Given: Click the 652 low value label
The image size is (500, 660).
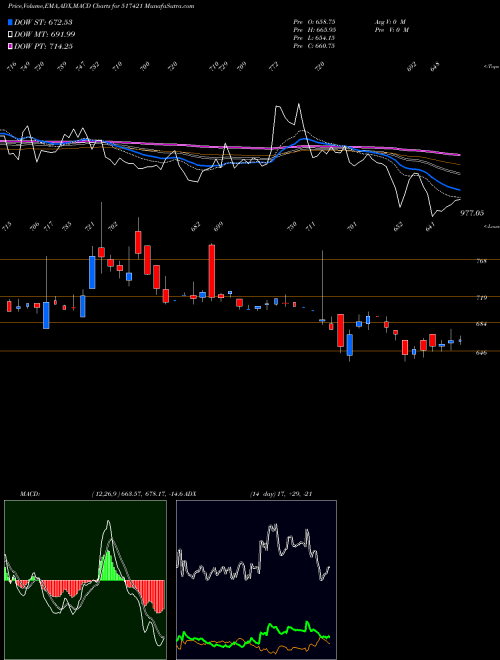Looking at the screenshot, I should (398, 227).
